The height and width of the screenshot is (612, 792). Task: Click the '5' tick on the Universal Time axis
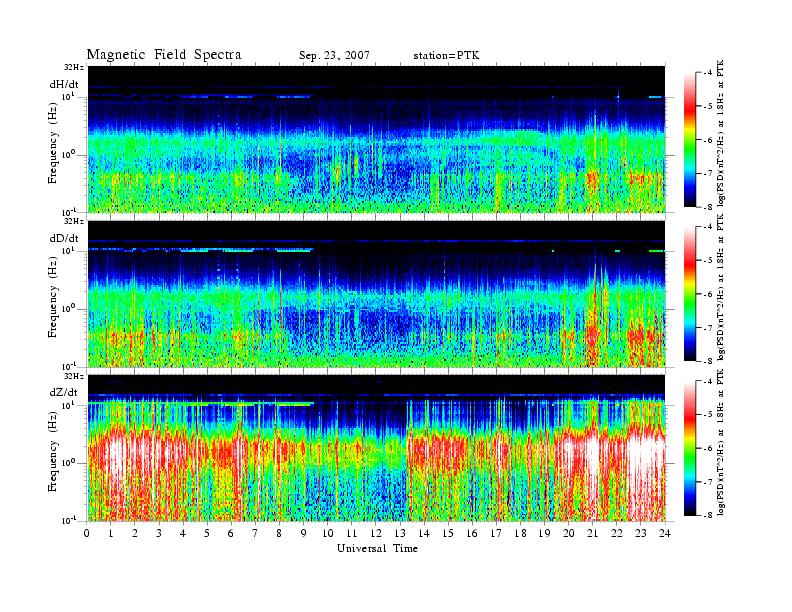(x=208, y=533)
